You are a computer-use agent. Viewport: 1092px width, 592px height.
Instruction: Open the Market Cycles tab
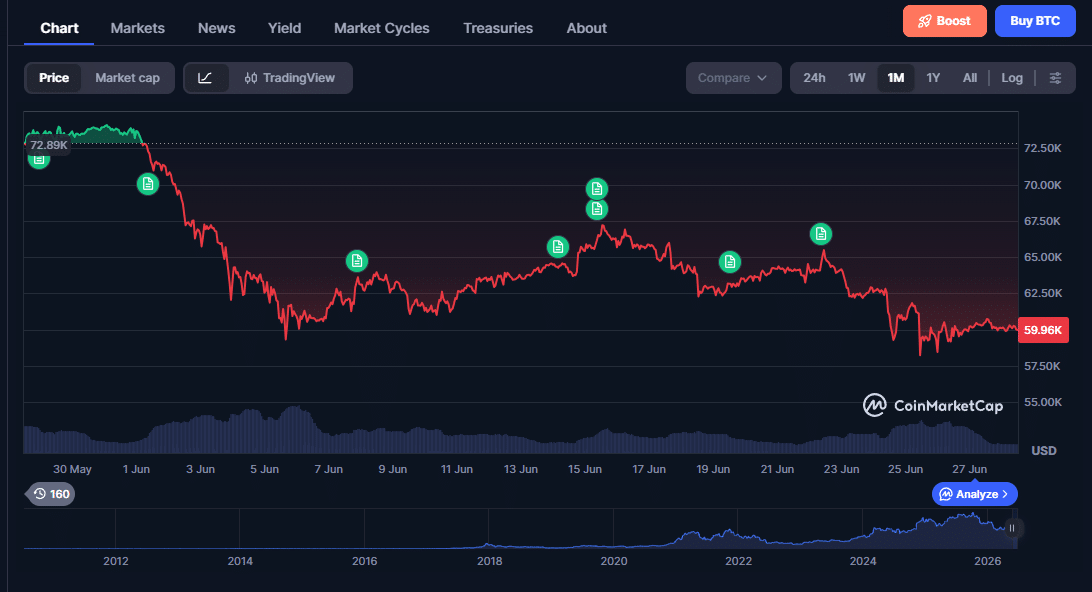pos(382,28)
